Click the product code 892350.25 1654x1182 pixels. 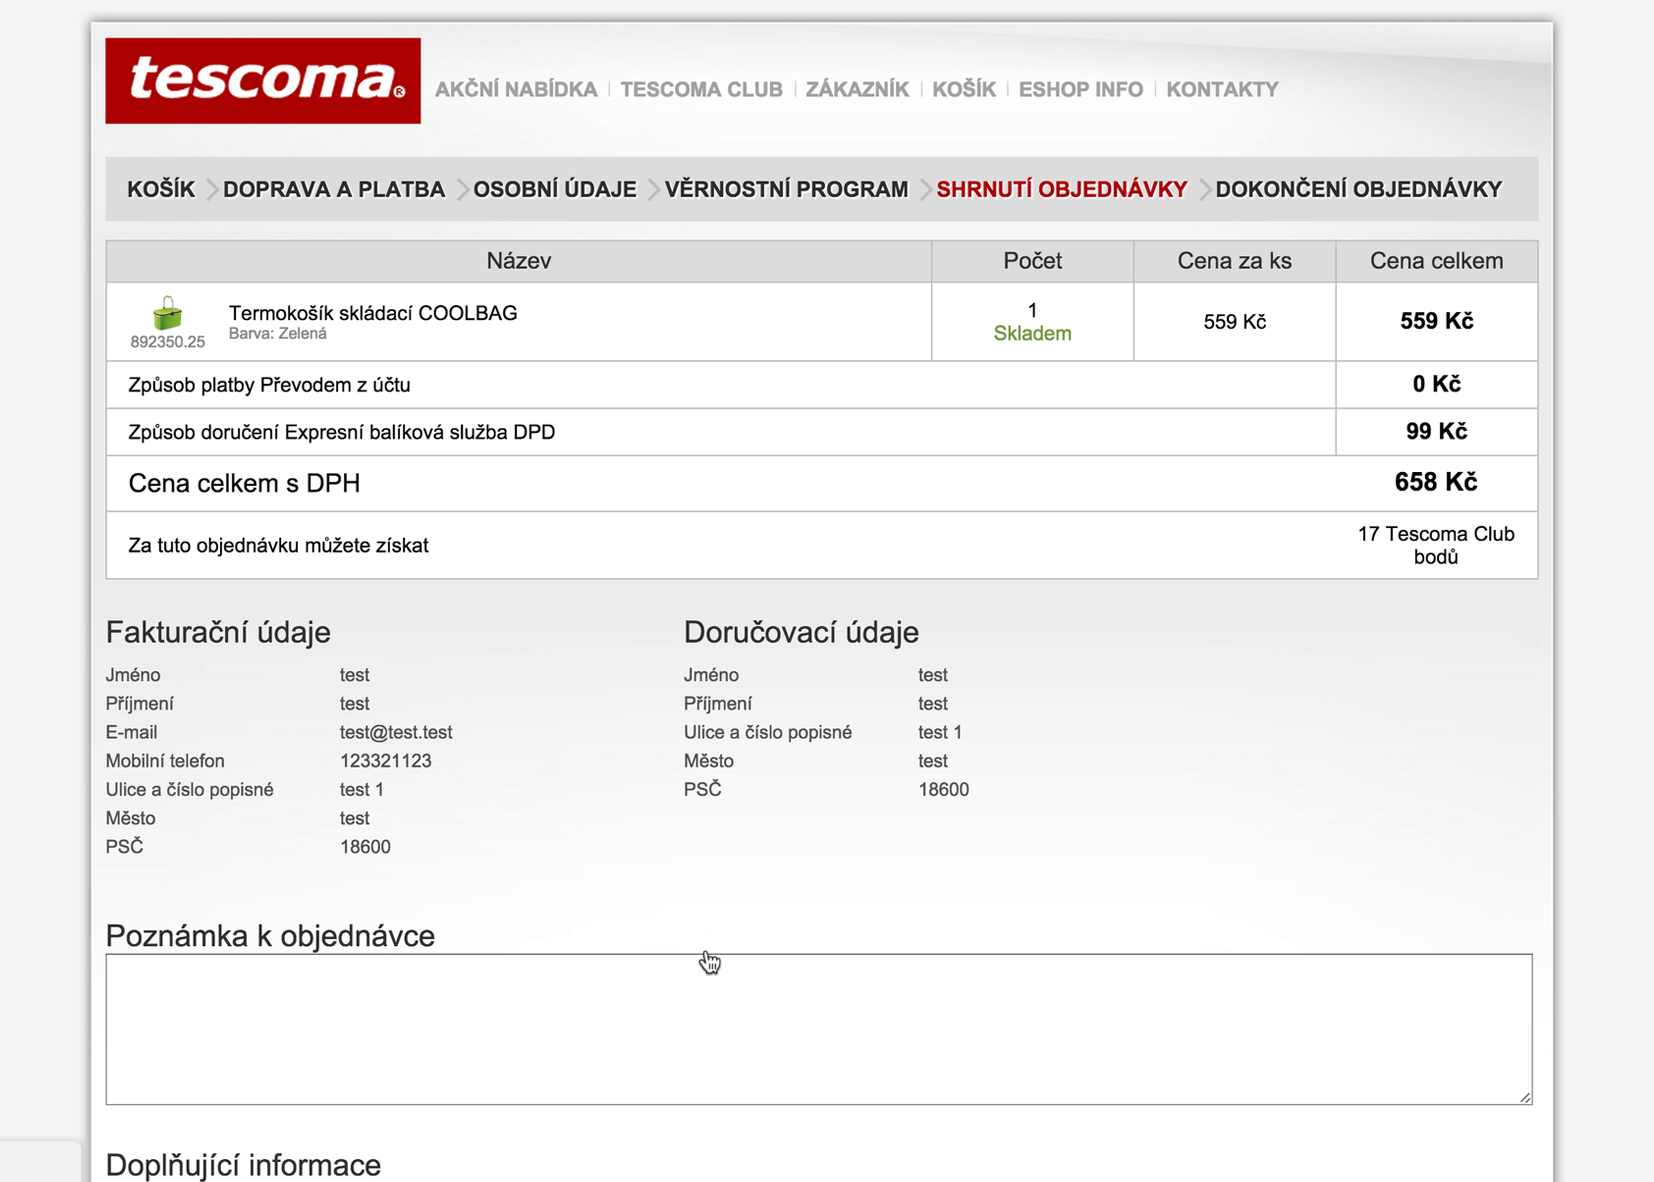(168, 342)
